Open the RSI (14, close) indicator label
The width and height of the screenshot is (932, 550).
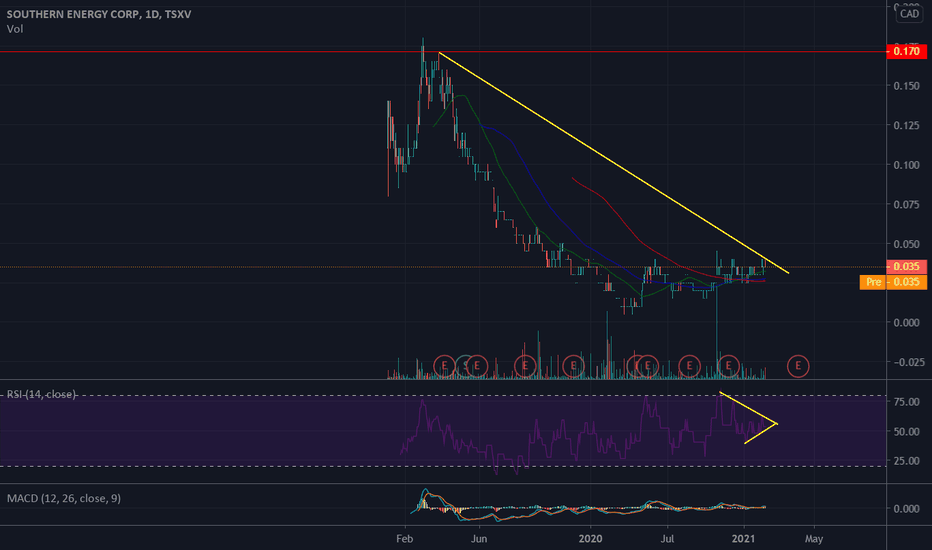(41, 394)
